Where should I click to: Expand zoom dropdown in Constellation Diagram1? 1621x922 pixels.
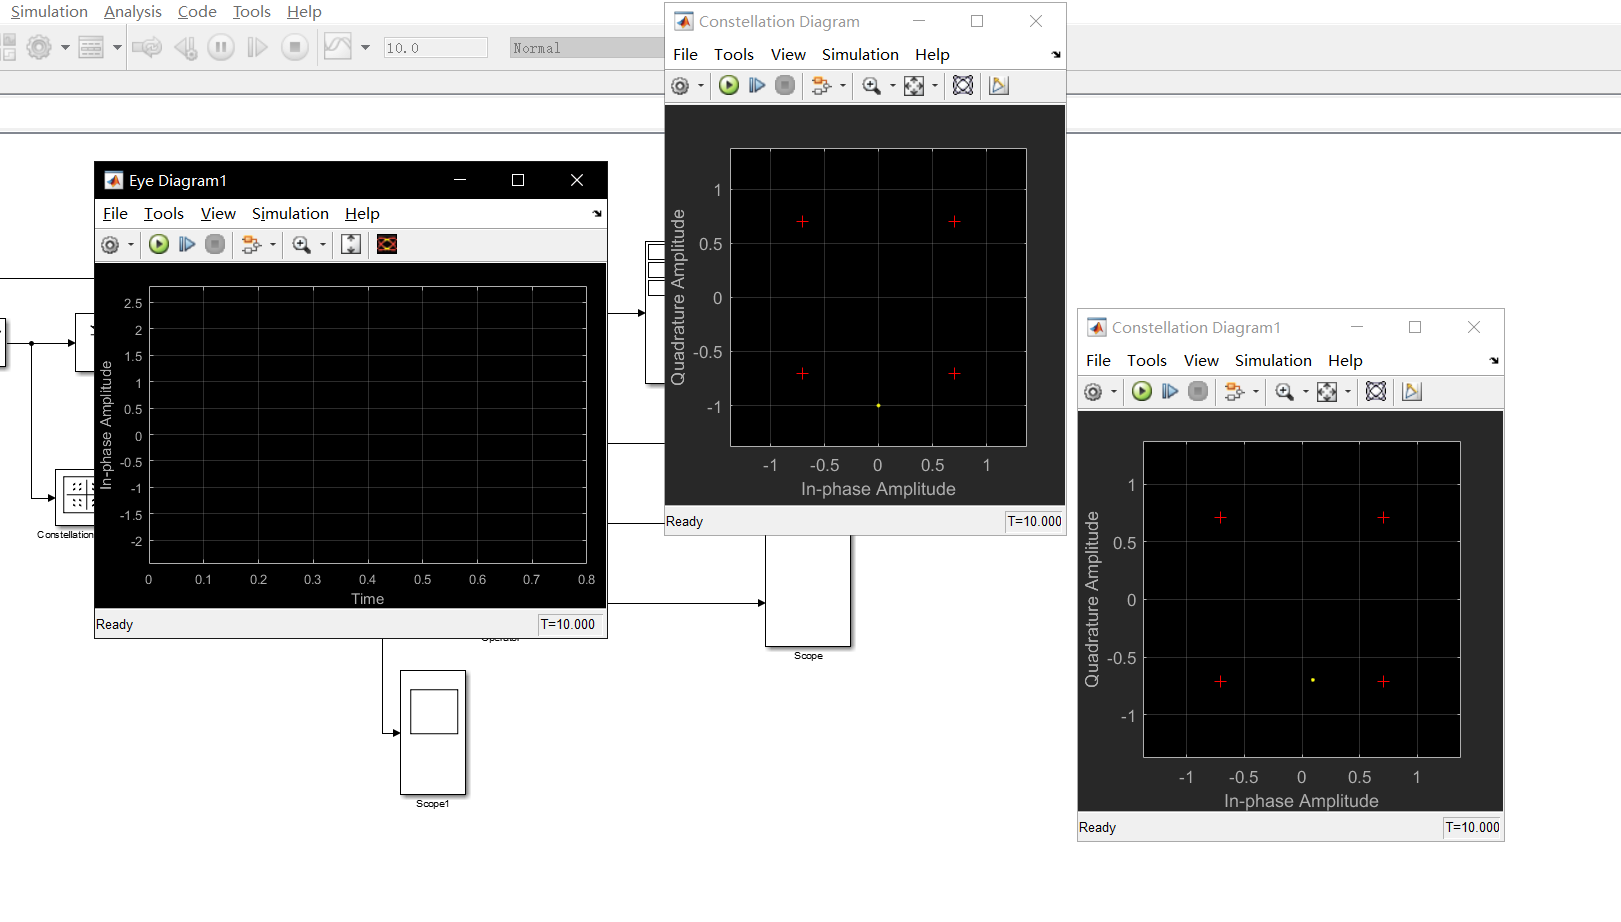pos(1306,392)
